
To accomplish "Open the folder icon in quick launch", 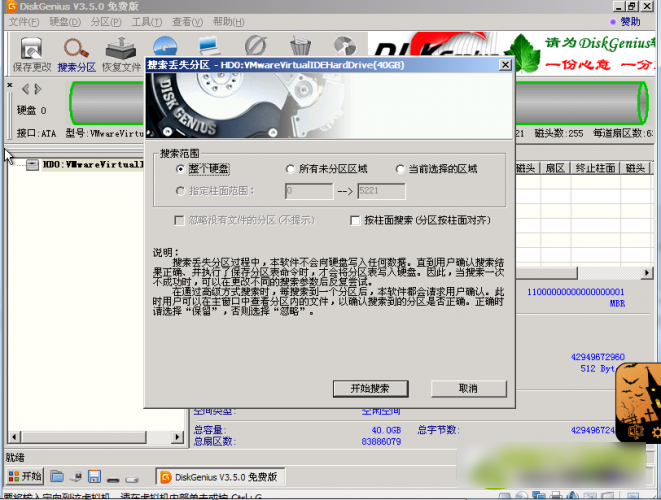I will pyautogui.click(x=57, y=477).
